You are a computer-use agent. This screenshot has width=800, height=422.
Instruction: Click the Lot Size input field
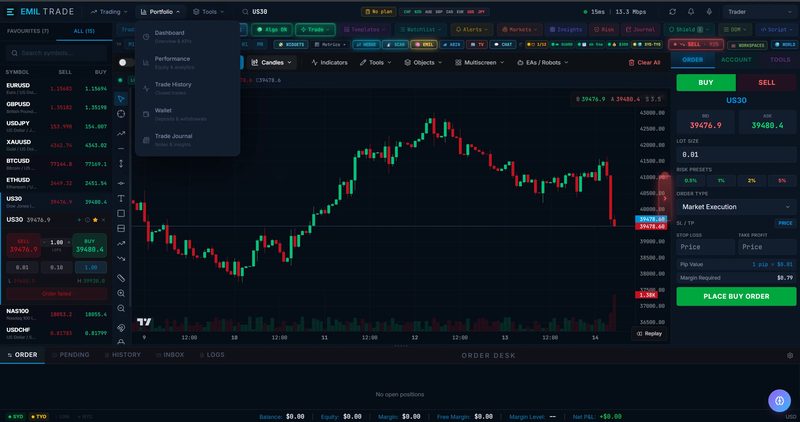coord(736,154)
